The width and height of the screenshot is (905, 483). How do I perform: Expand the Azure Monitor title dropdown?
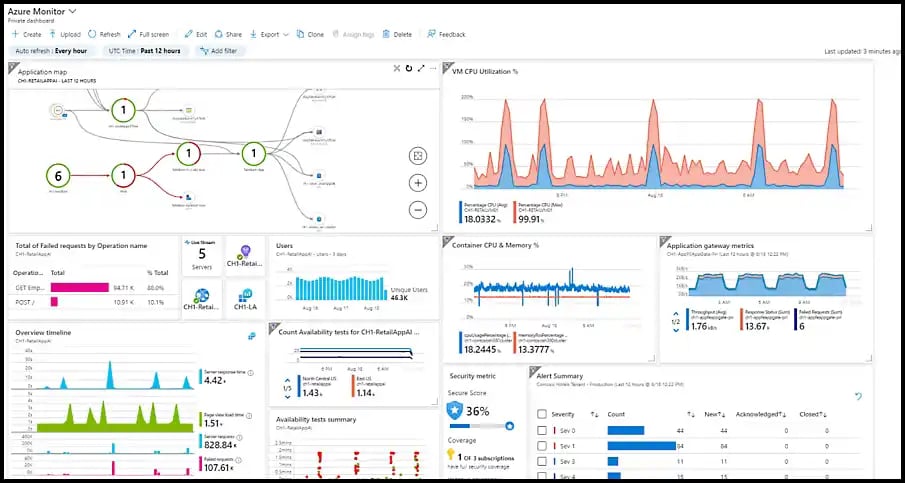(72, 10)
